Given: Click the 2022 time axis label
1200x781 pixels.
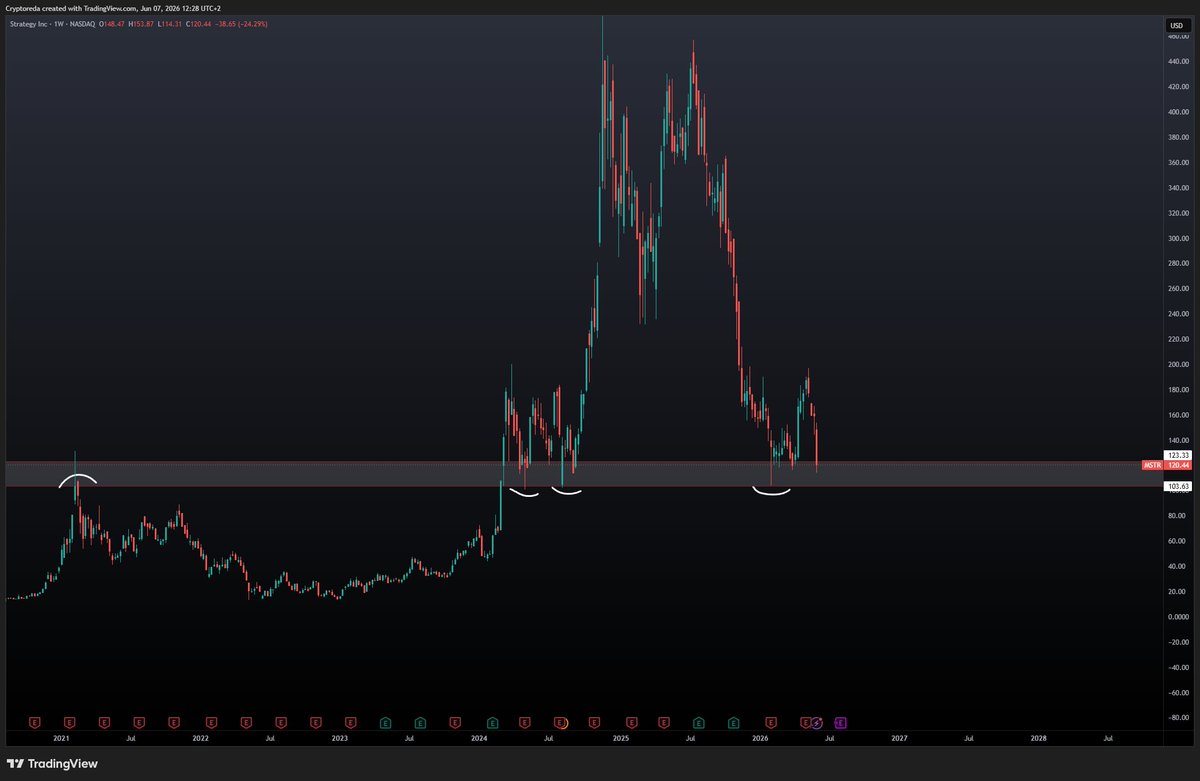Looking at the screenshot, I should (200, 738).
